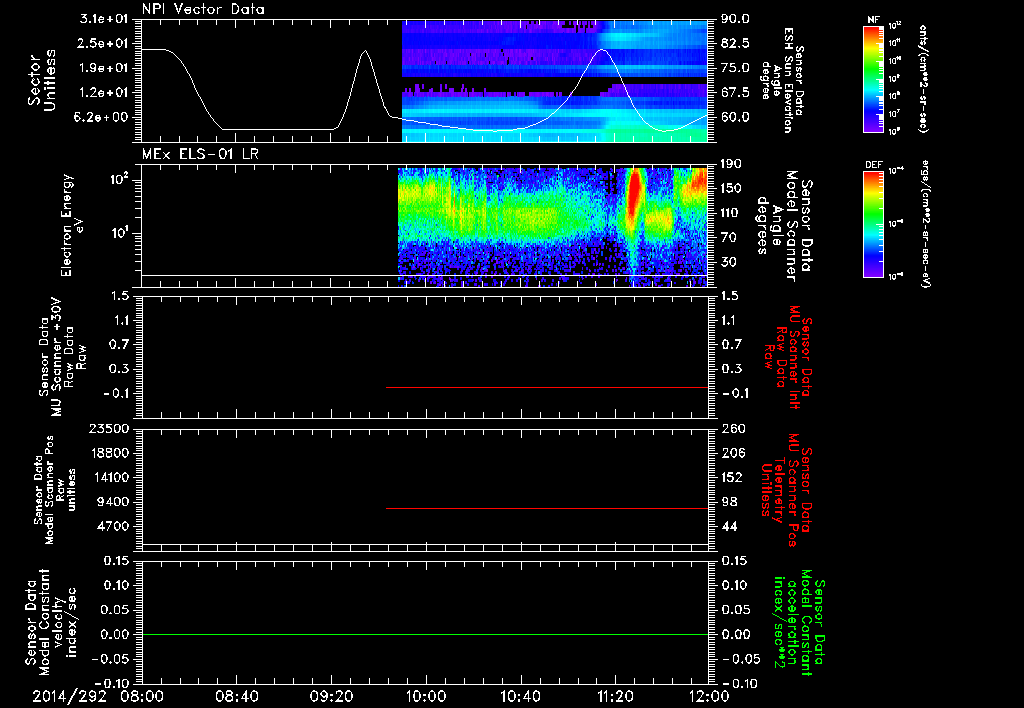Click the 190 scanner angle tick label
This screenshot has width=1024, height=708.
pyautogui.click(x=731, y=164)
